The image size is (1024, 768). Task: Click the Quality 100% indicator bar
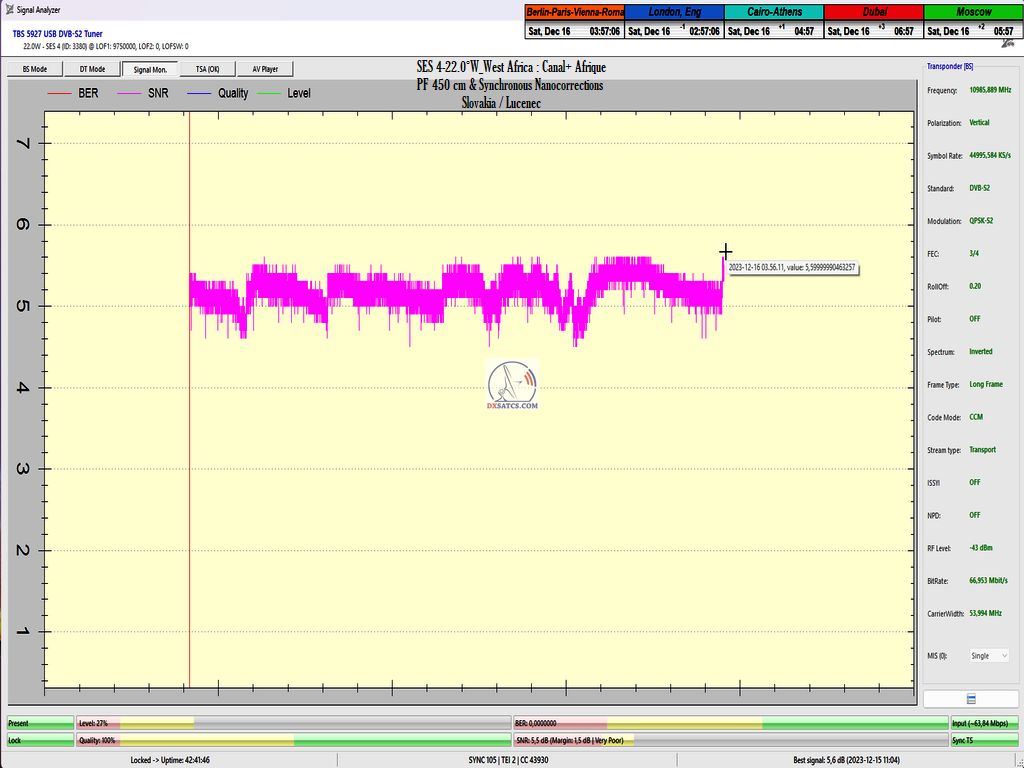[292, 741]
